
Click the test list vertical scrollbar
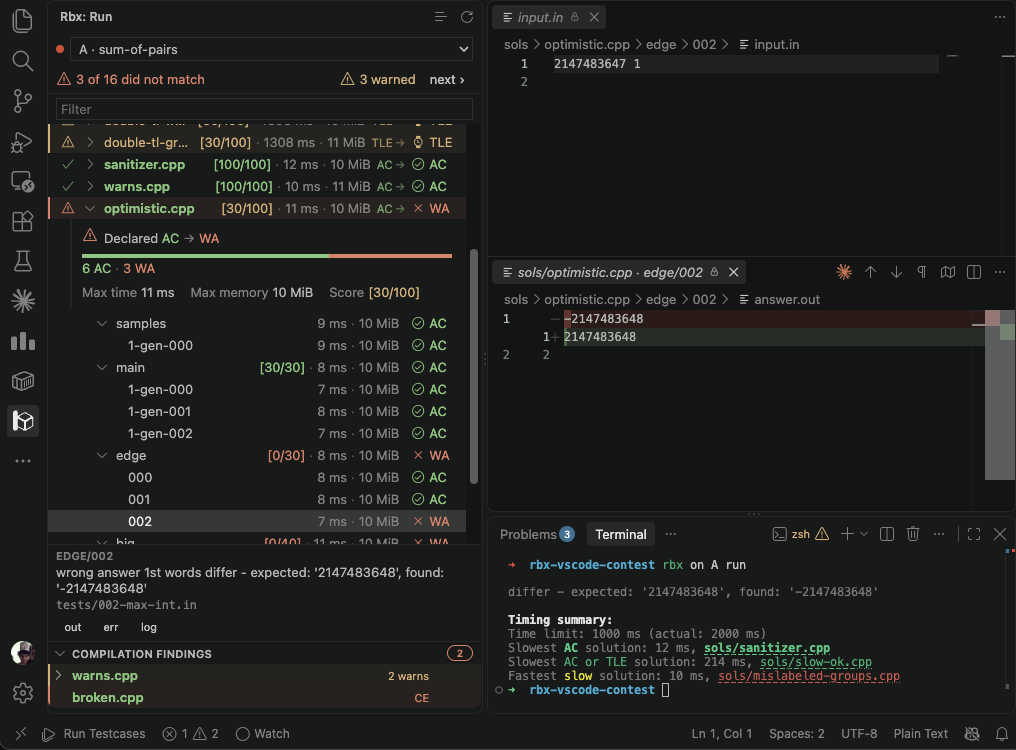[x=474, y=366]
